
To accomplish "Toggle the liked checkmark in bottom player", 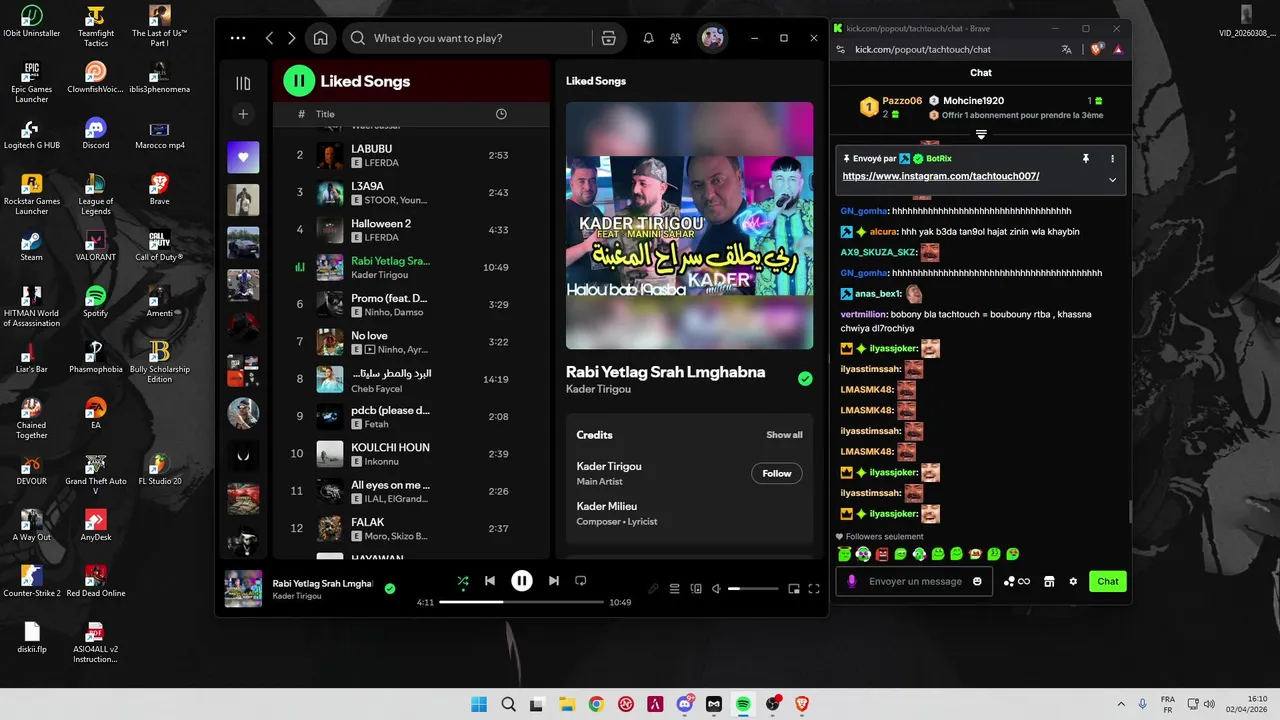I will tap(390, 589).
